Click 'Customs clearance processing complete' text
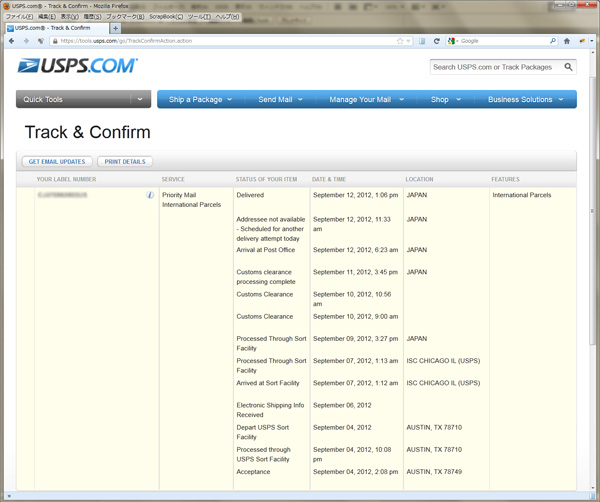600x502 pixels. click(266, 277)
